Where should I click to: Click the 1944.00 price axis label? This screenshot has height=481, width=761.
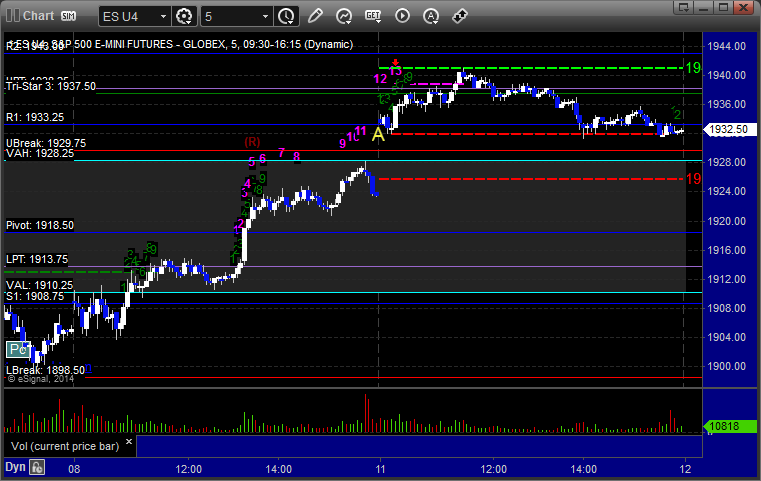pos(727,47)
